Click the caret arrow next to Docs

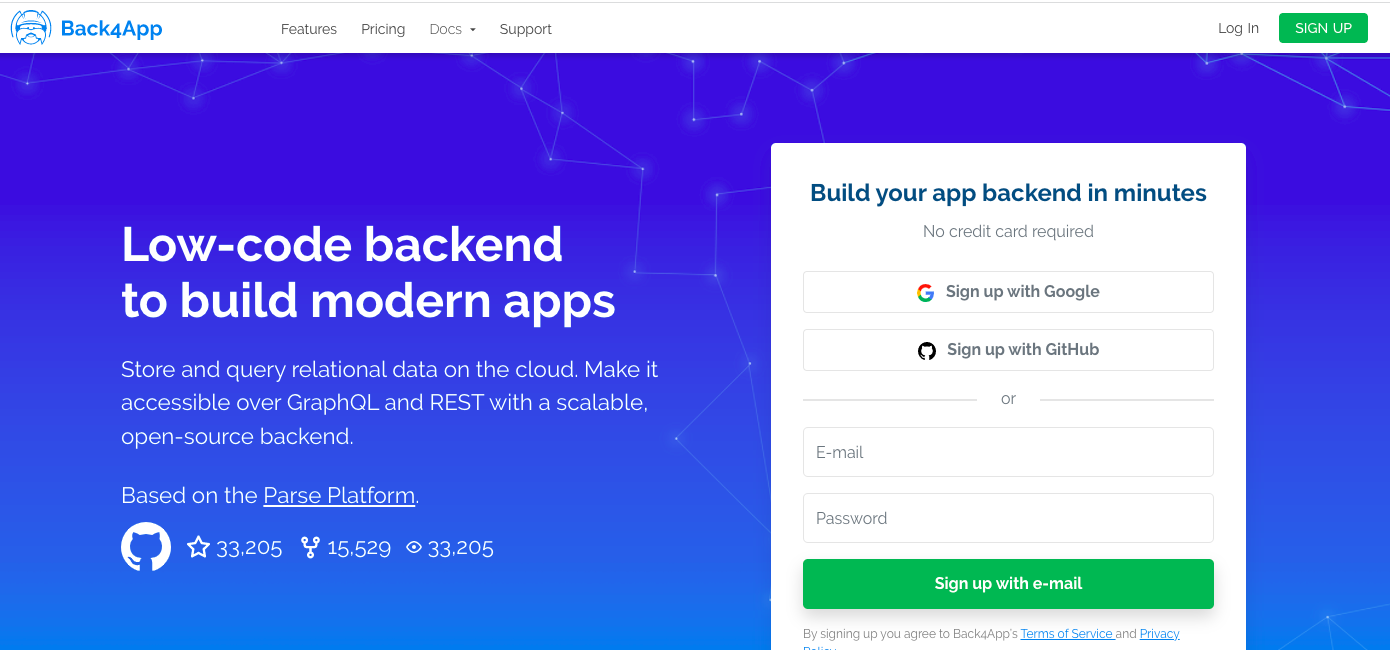click(473, 30)
